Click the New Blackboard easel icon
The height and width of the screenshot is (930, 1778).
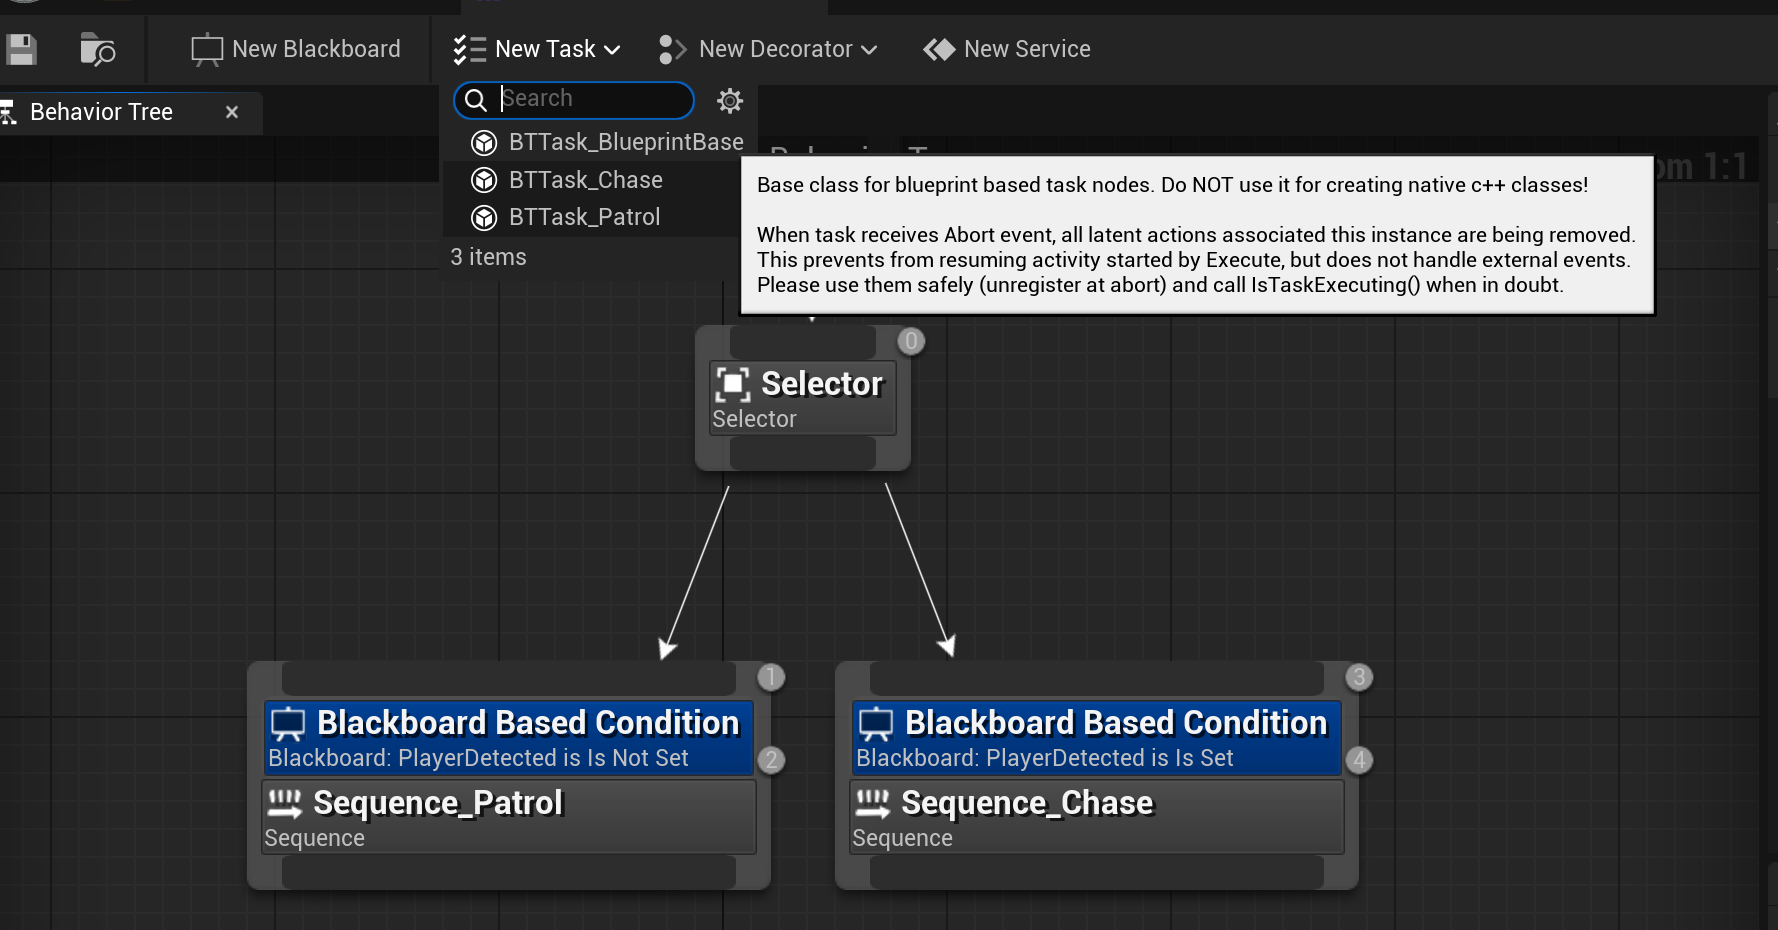207,49
